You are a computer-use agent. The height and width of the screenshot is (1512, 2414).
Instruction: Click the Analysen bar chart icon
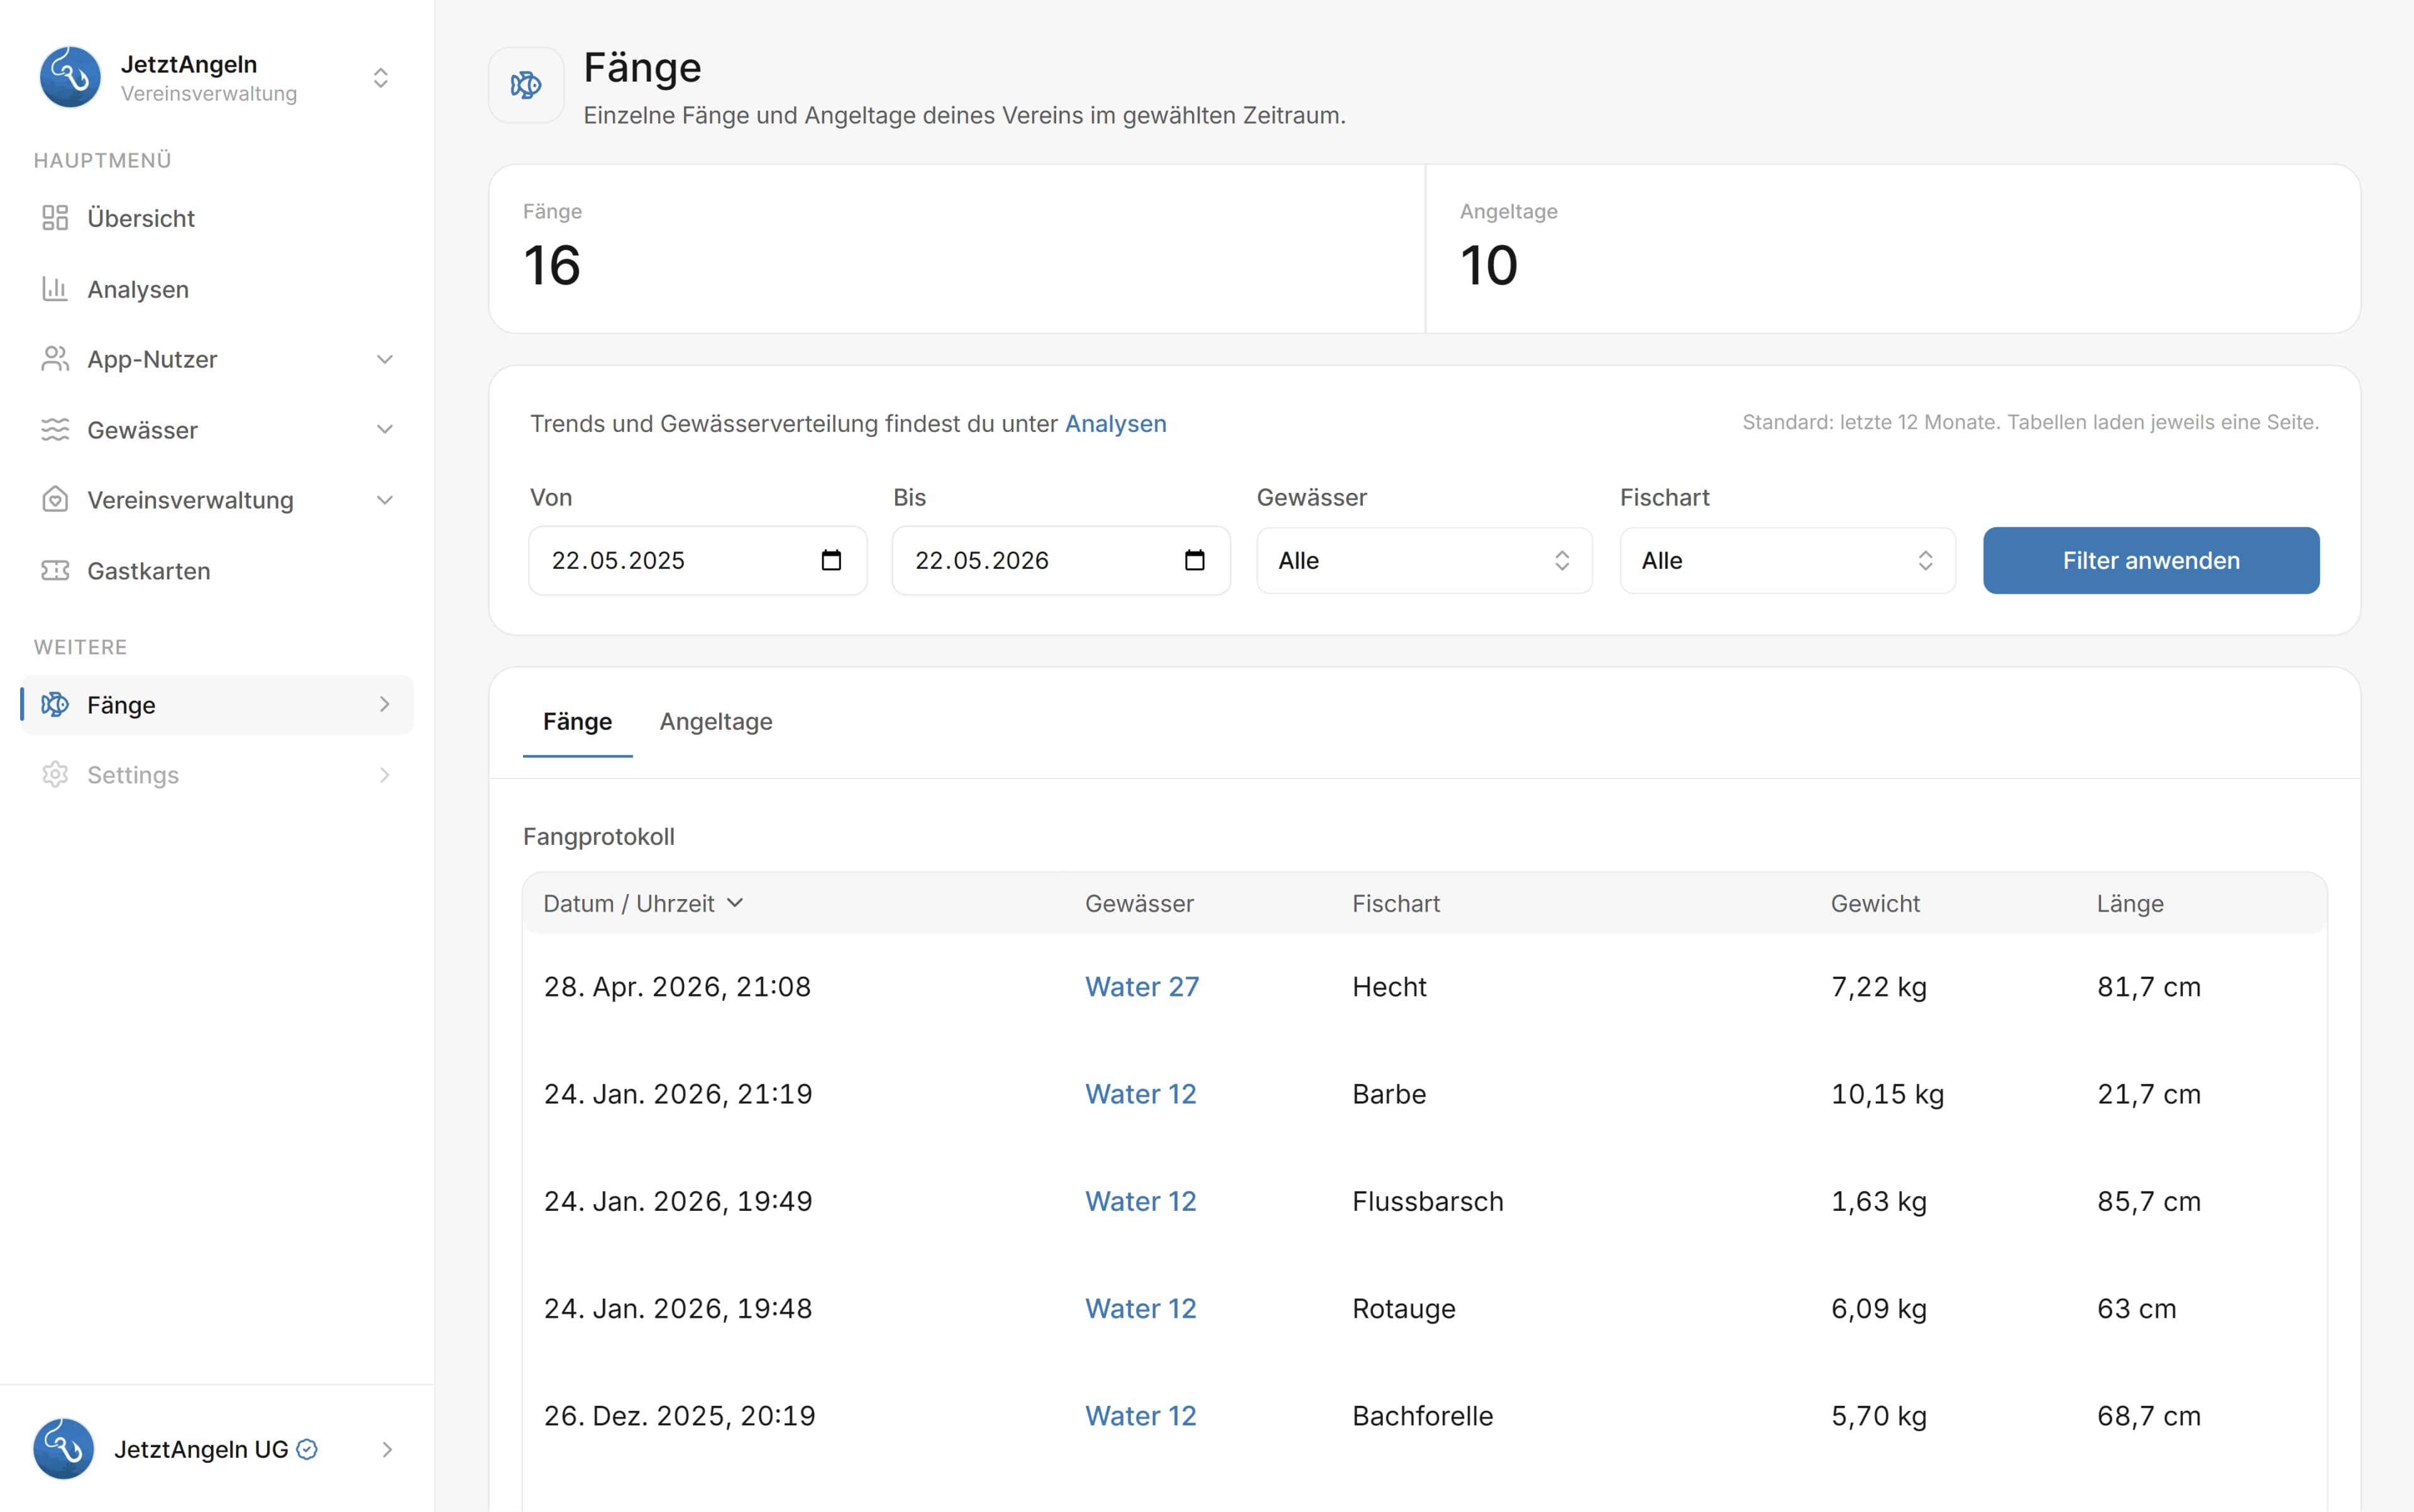pyautogui.click(x=55, y=289)
